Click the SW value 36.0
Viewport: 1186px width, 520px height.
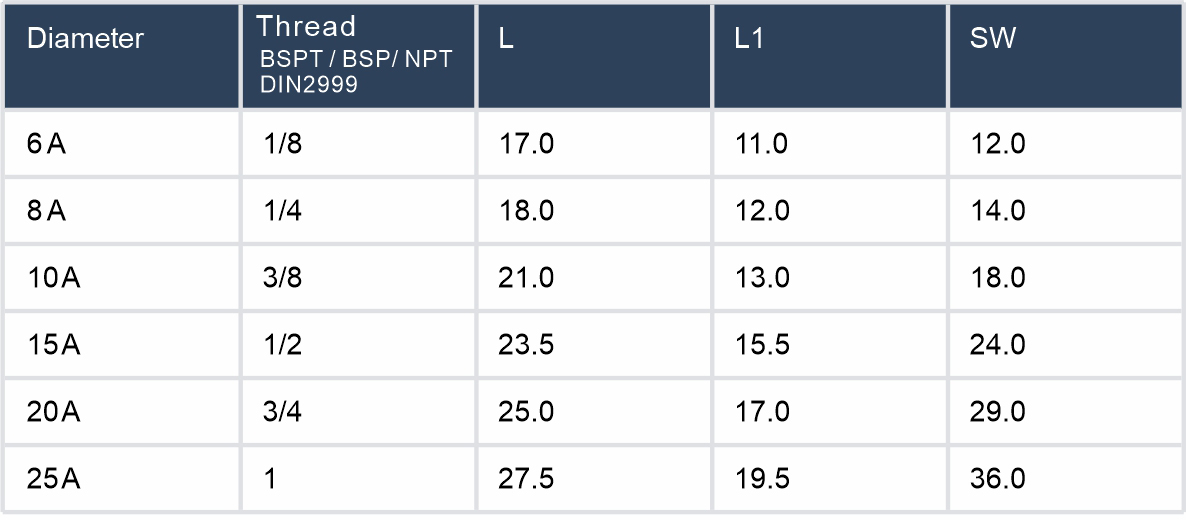coord(998,479)
